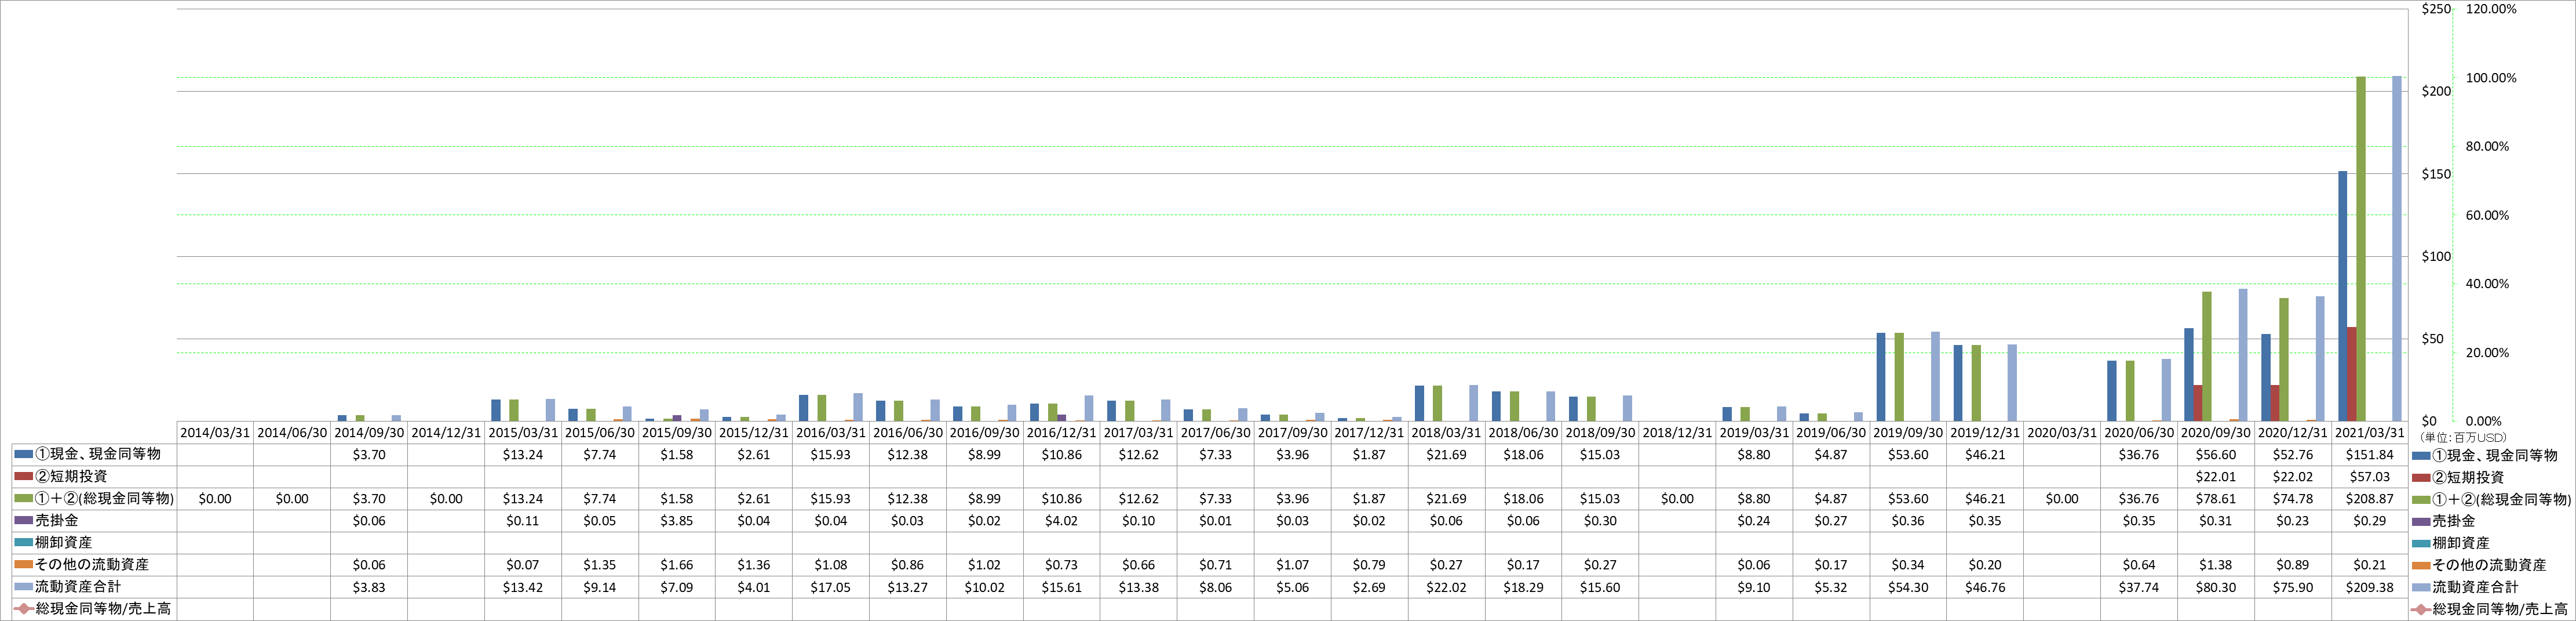Click teal swatch beside left 棚卸資産 label
This screenshot has height=621, width=2576.
[x=23, y=542]
